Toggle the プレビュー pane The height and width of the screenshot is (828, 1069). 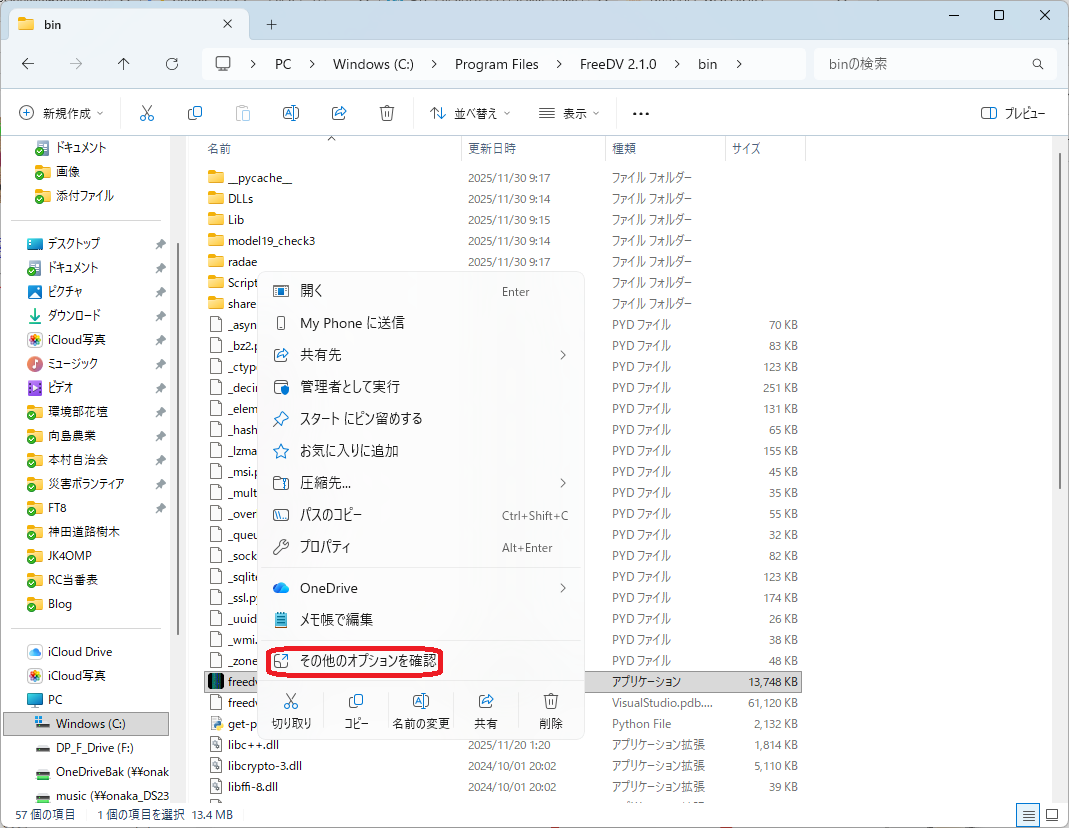click(1012, 113)
